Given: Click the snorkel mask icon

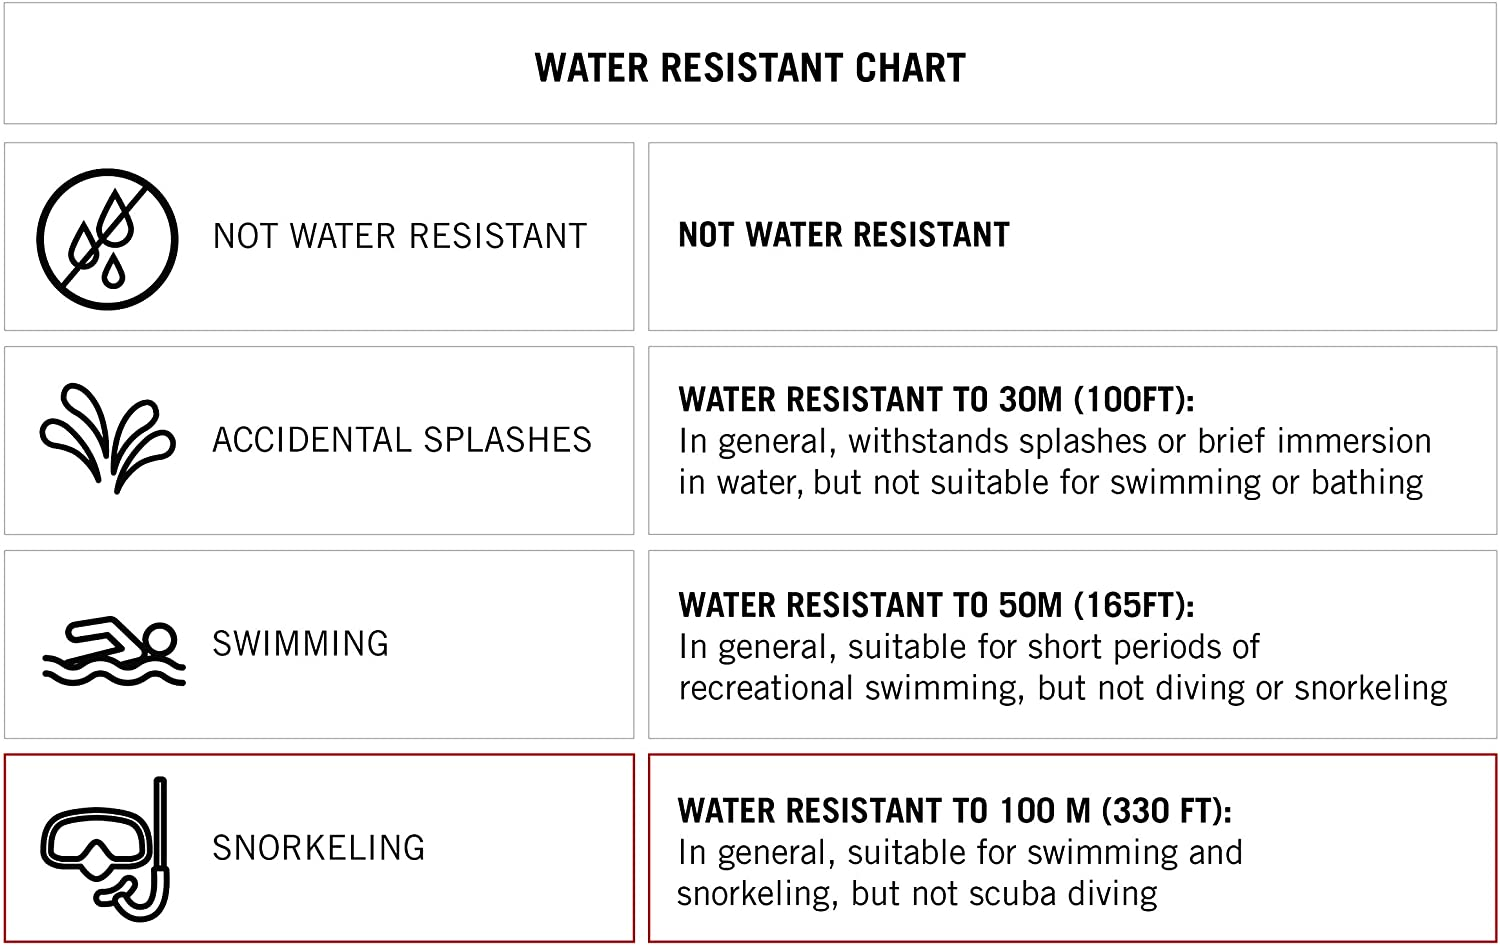Looking at the screenshot, I should coord(105,849).
